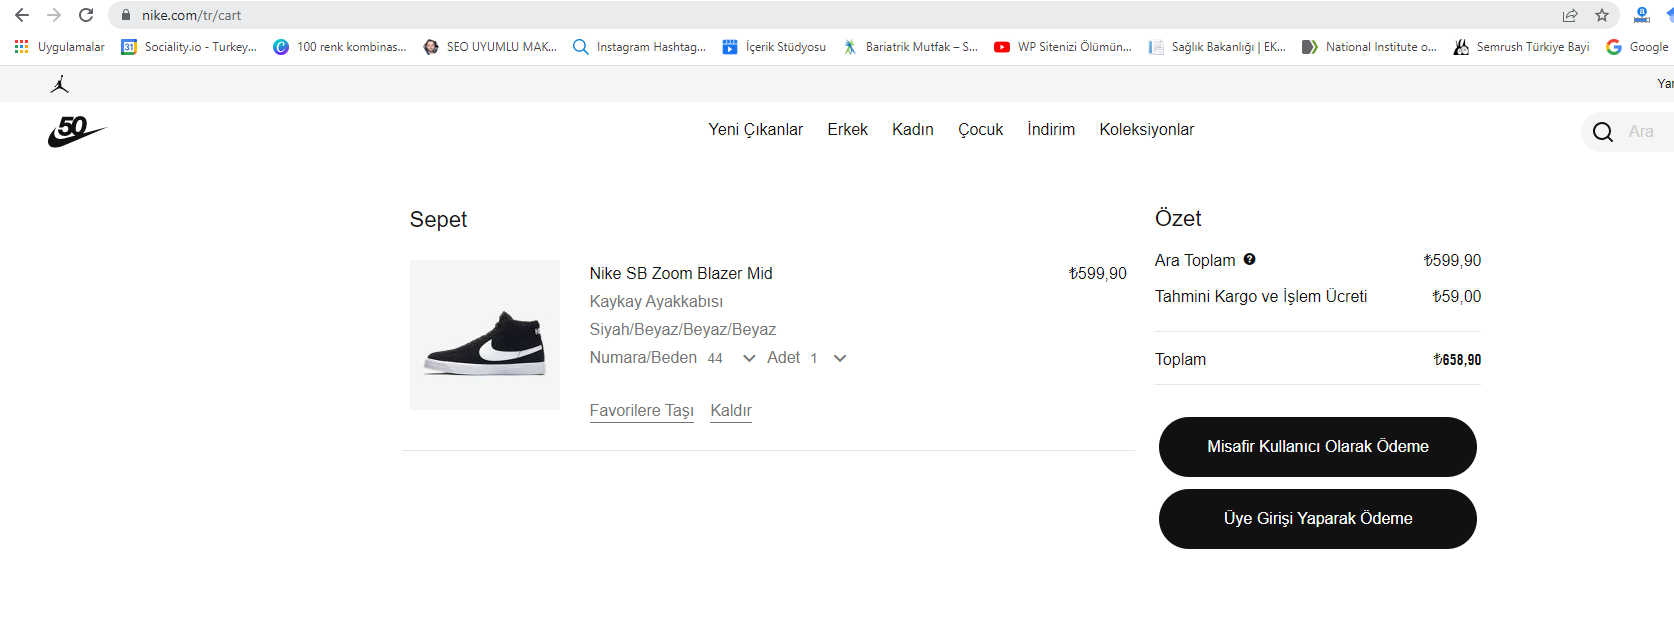This screenshot has width=1674, height=643.
Task: Bookmark this page with star icon
Action: 1602,15
